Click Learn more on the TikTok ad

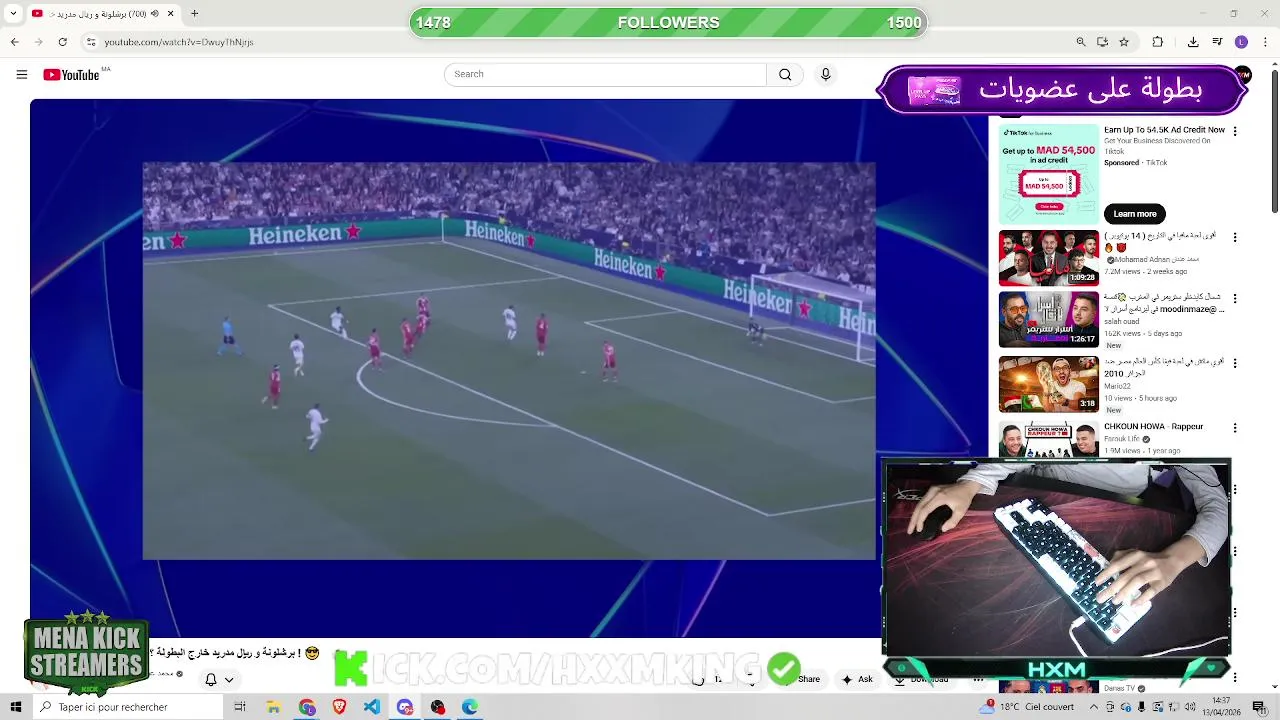(x=1135, y=214)
